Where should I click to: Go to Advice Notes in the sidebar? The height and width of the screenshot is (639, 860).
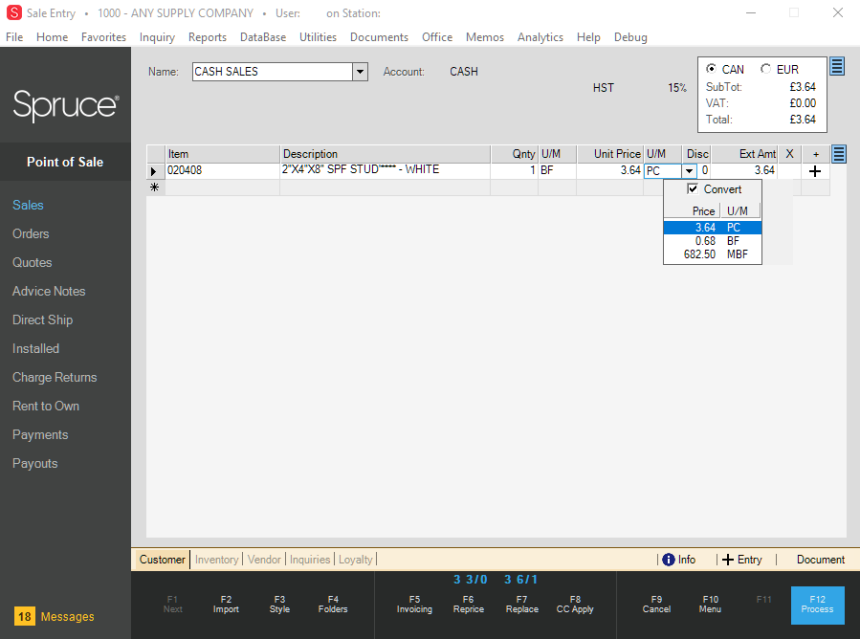point(49,291)
